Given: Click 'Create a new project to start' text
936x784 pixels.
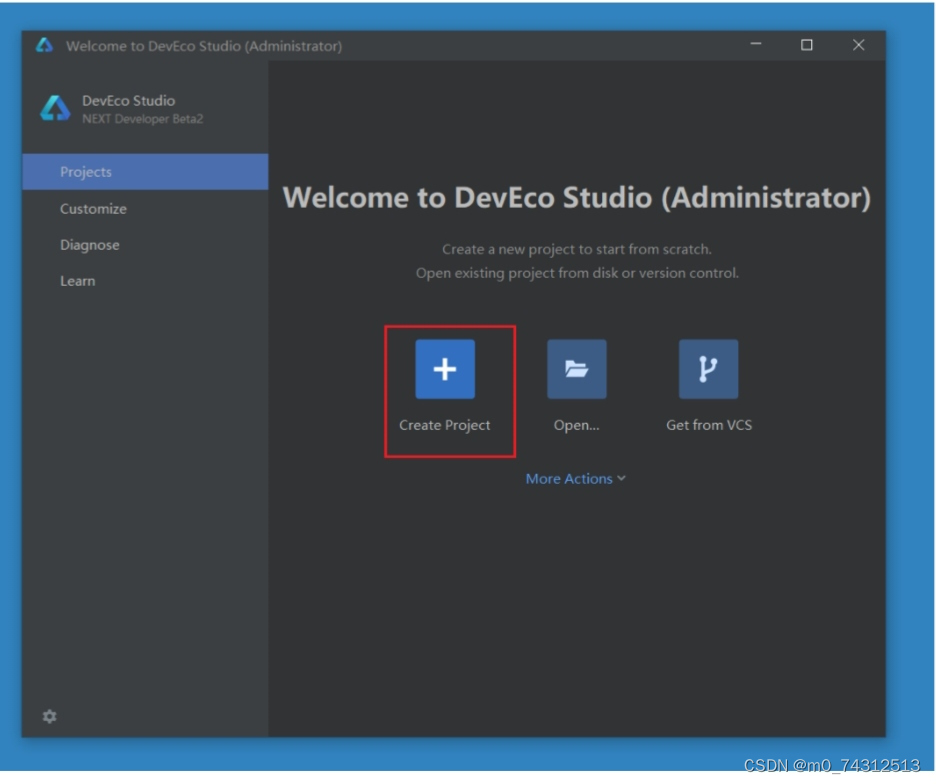Looking at the screenshot, I should click(x=577, y=249).
